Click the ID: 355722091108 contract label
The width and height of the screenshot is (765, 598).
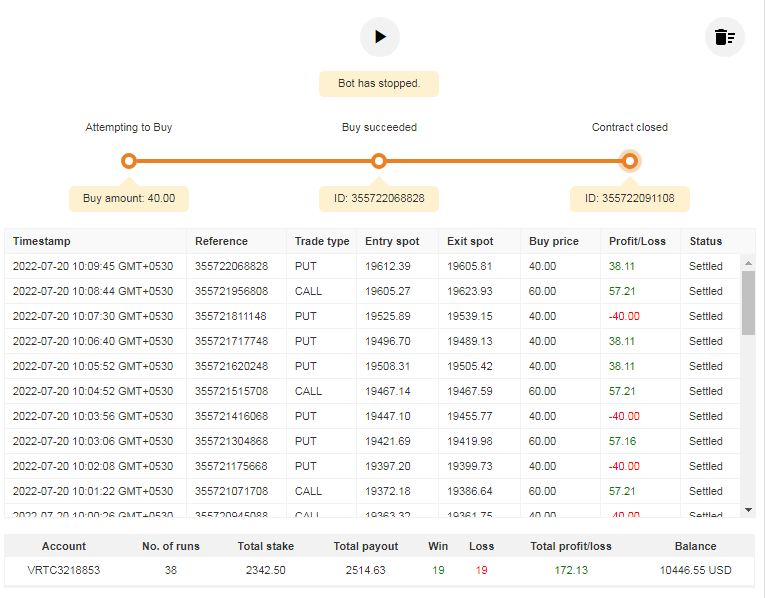630,198
